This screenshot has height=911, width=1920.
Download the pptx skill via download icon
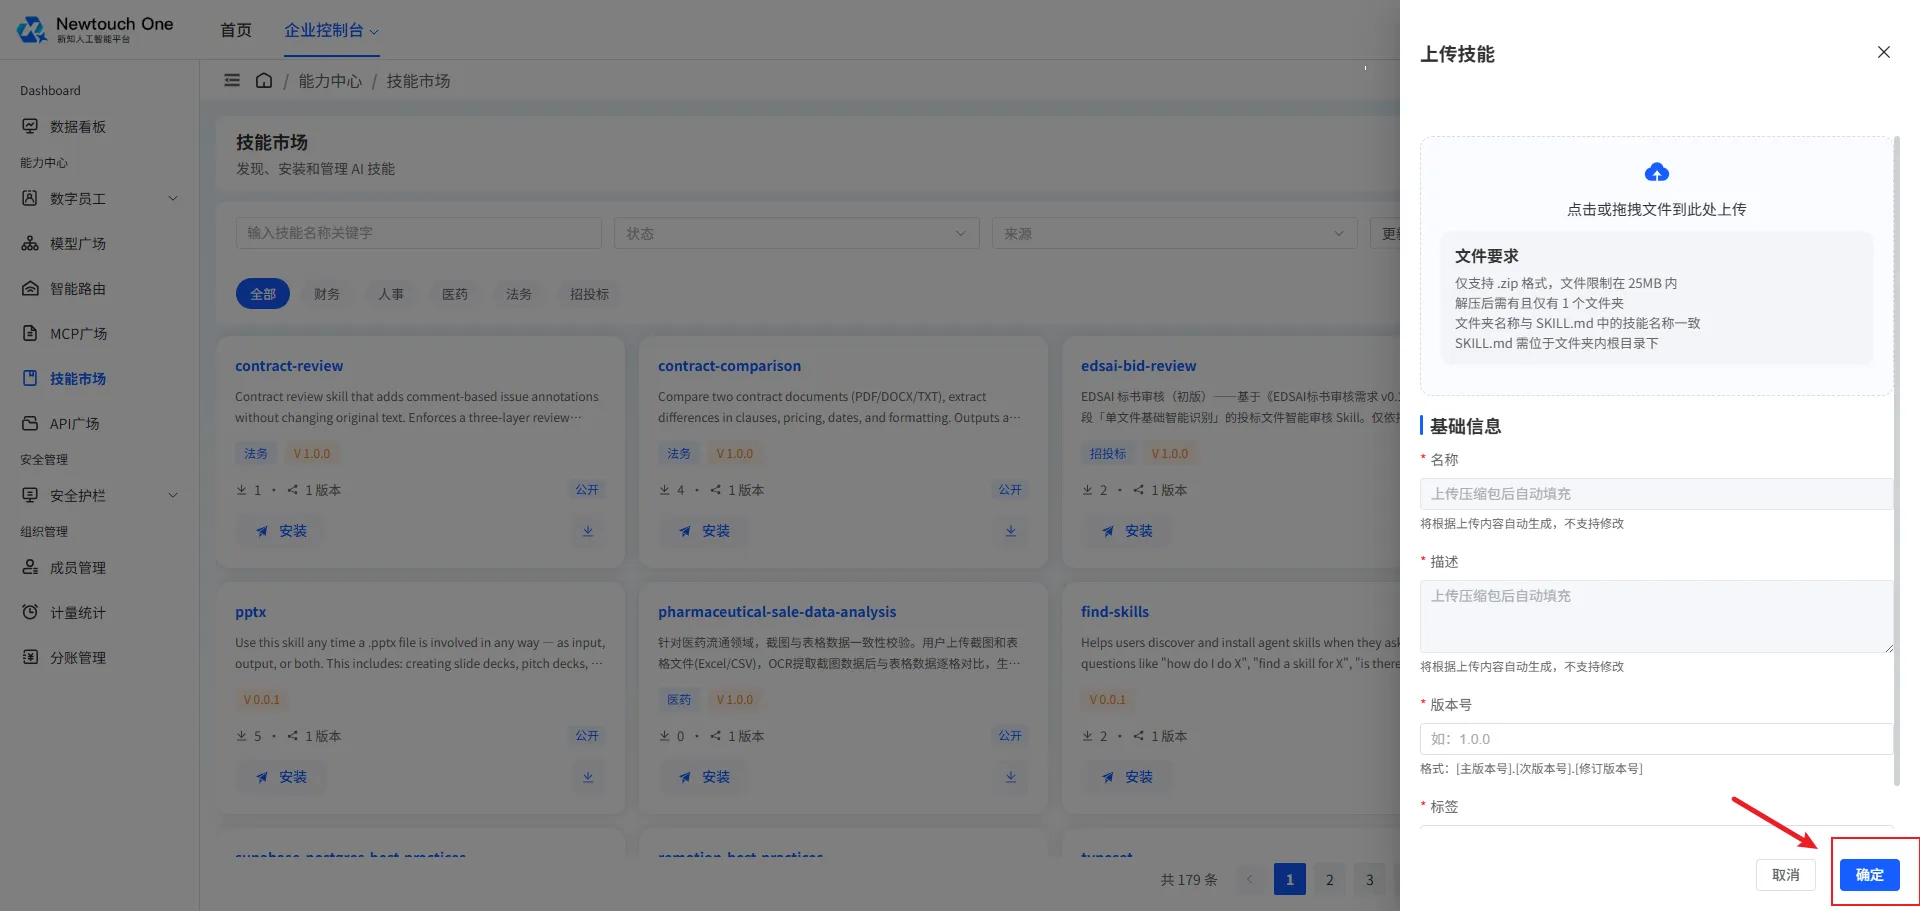[x=588, y=777]
